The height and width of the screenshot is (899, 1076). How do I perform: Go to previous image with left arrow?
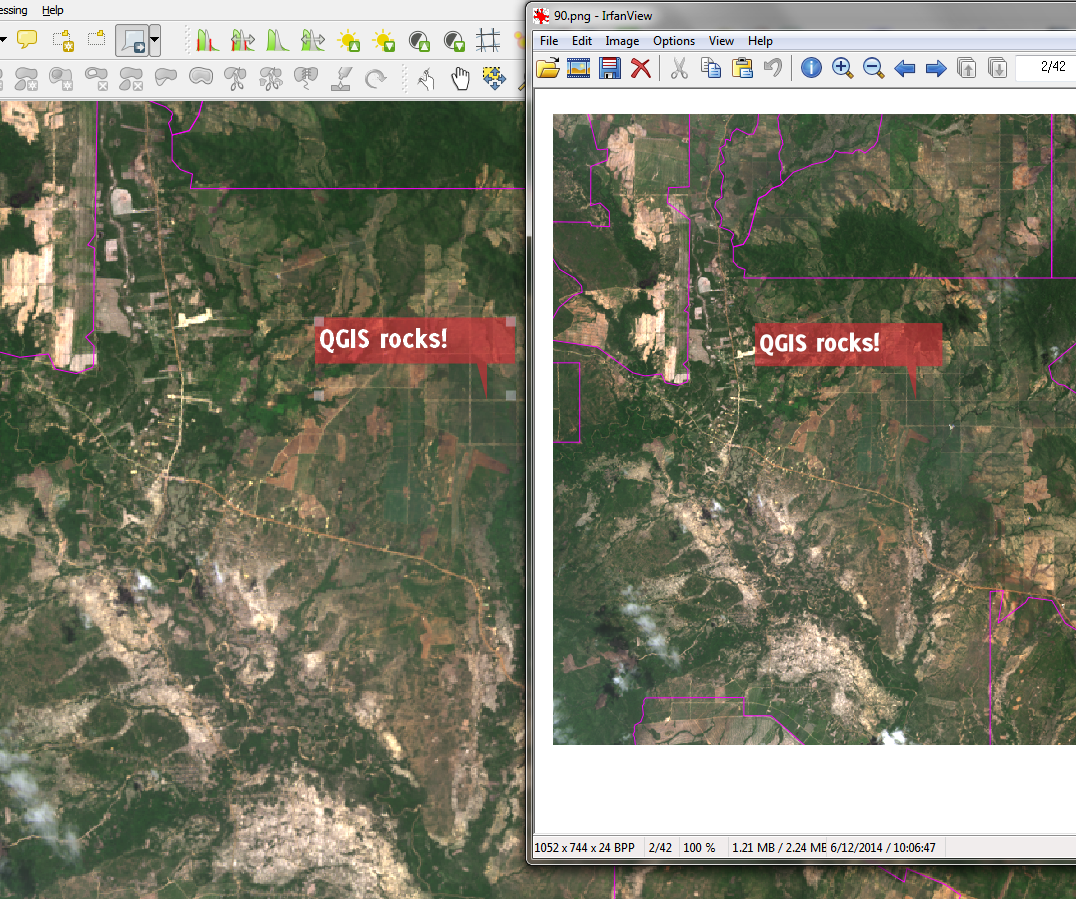[x=904, y=68]
